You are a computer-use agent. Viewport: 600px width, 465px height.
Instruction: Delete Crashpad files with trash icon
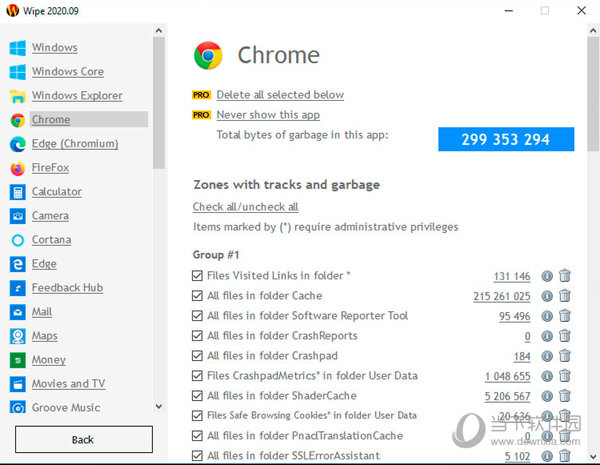[x=565, y=356]
